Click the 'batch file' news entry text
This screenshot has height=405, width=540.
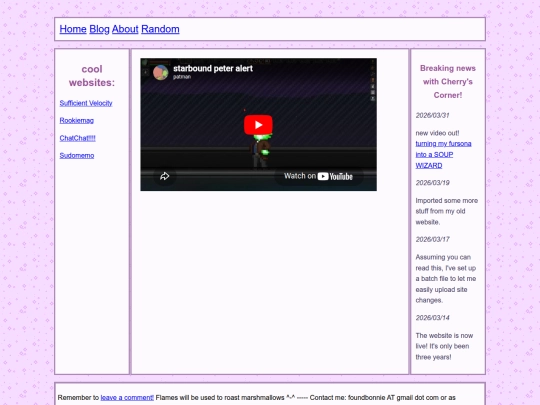(x=446, y=279)
